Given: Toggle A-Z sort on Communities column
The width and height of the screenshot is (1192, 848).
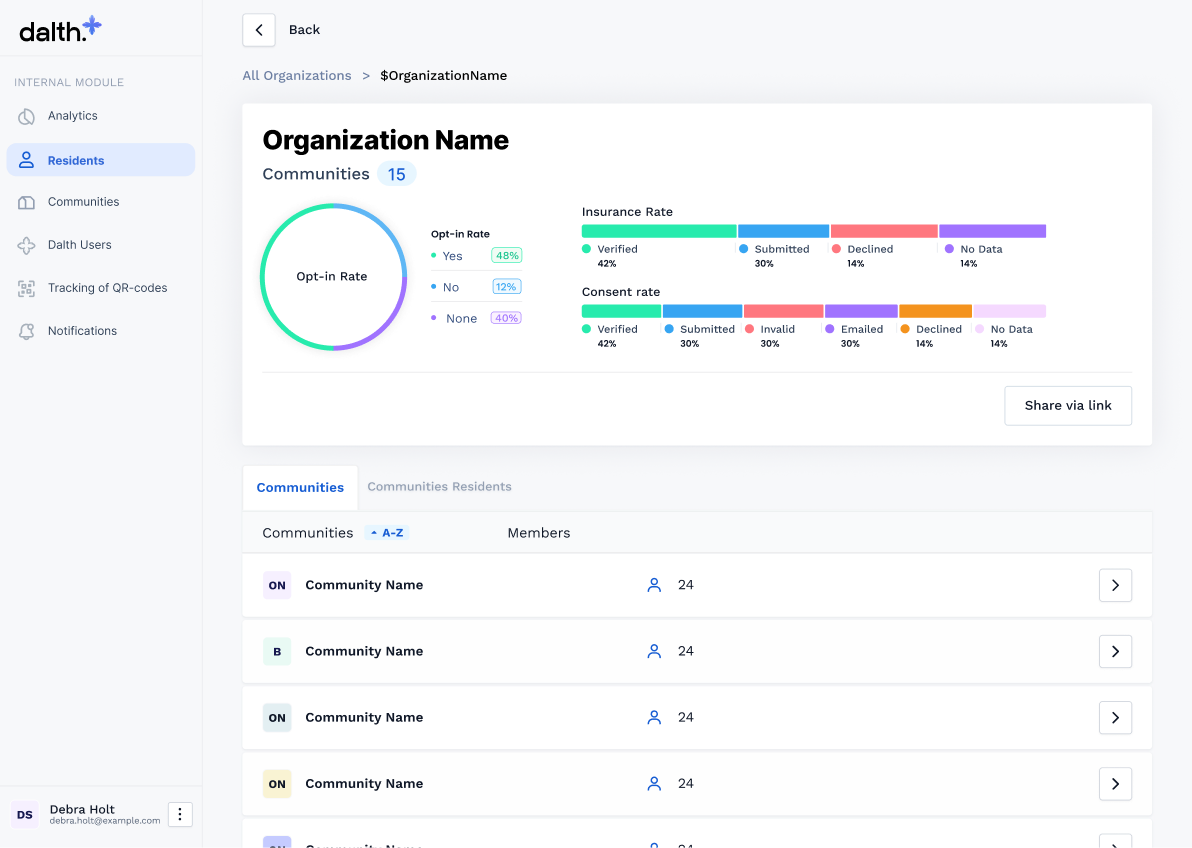Looking at the screenshot, I should click(387, 533).
